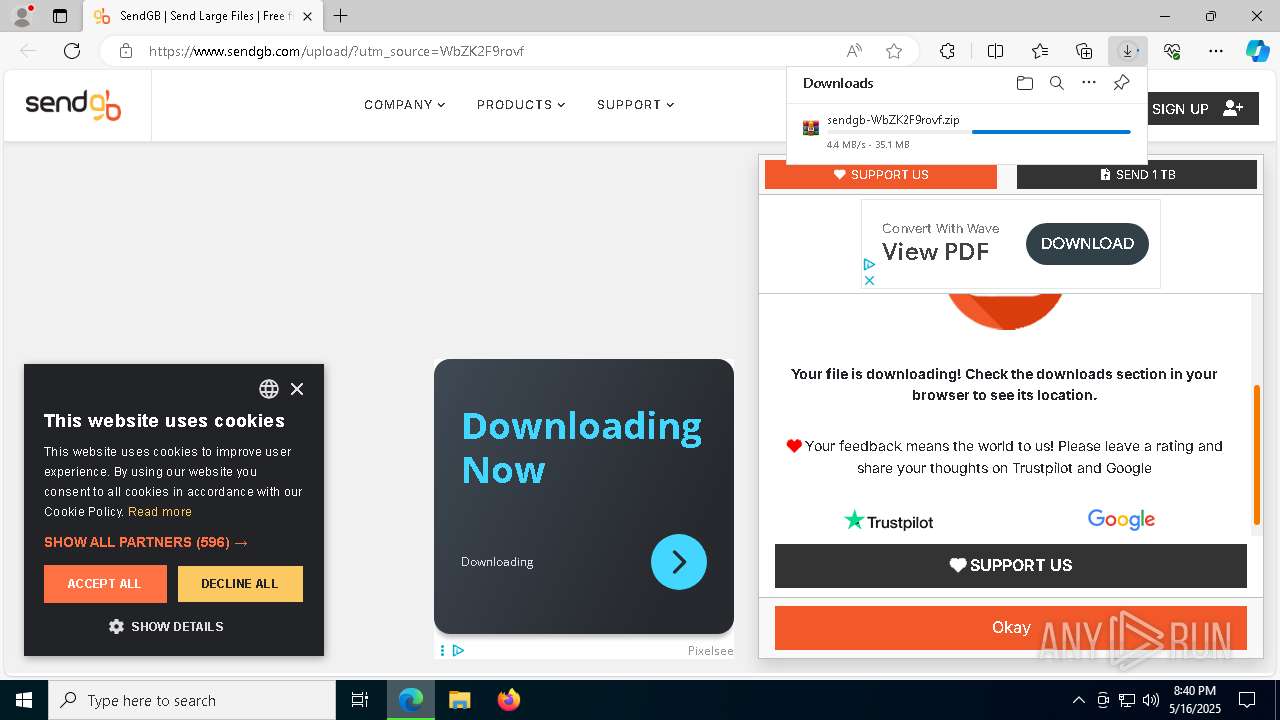Show cookie details
The width and height of the screenshot is (1280, 720).
coord(166,626)
